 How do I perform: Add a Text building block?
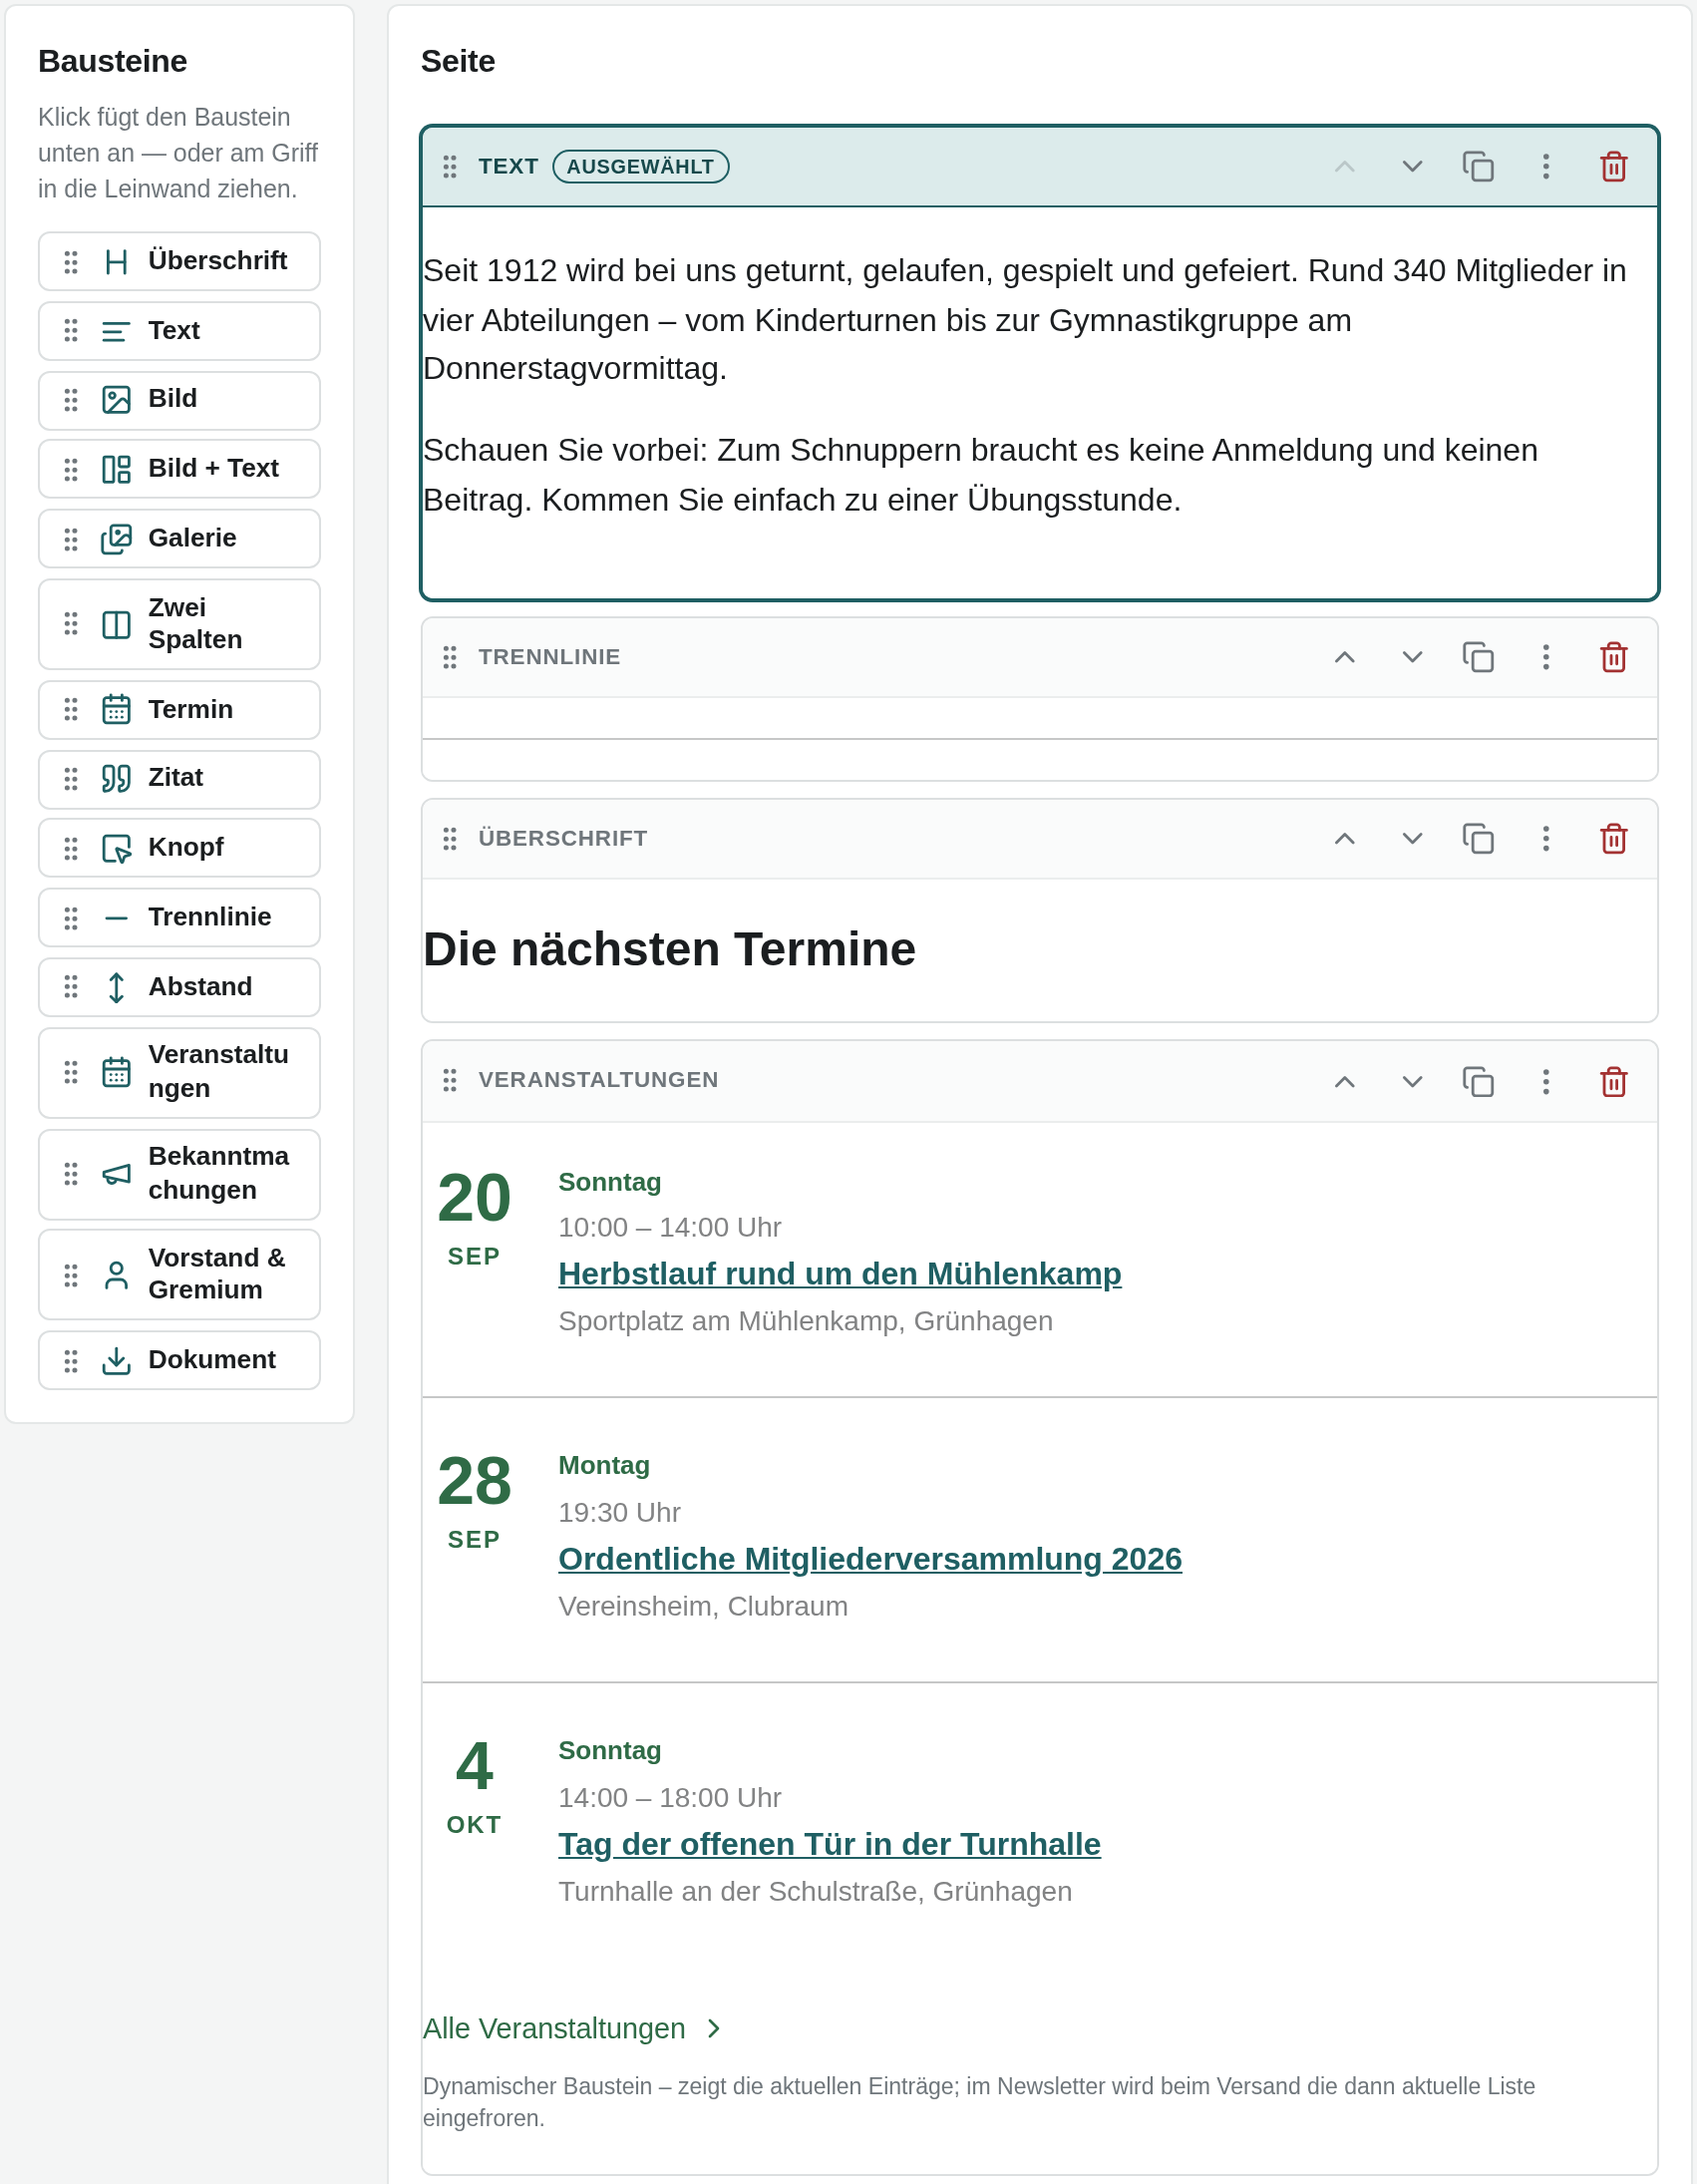pos(179,331)
